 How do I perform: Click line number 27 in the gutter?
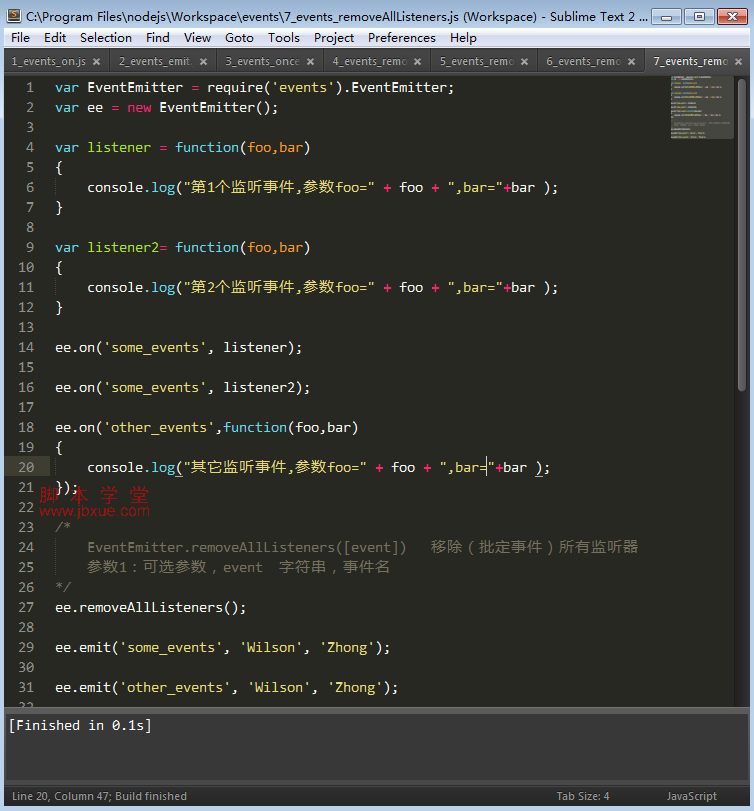(26, 607)
